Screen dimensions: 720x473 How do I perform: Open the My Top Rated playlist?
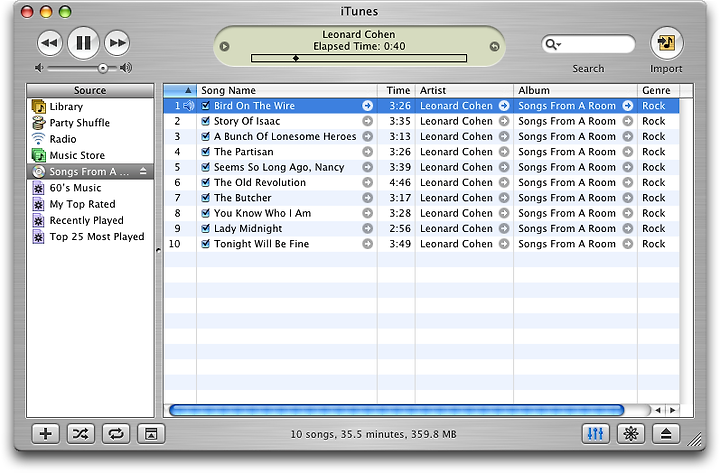90,204
